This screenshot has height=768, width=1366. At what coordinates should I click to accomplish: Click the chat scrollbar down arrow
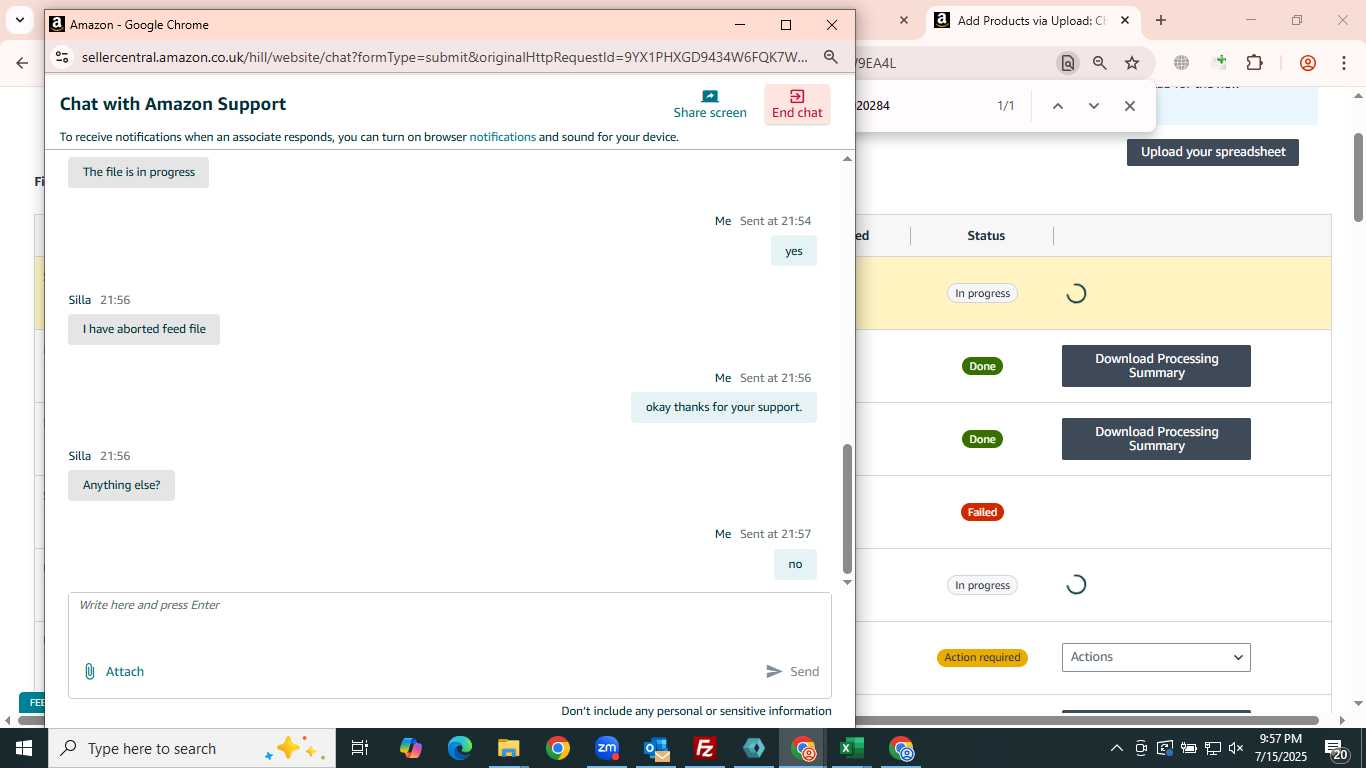point(847,582)
